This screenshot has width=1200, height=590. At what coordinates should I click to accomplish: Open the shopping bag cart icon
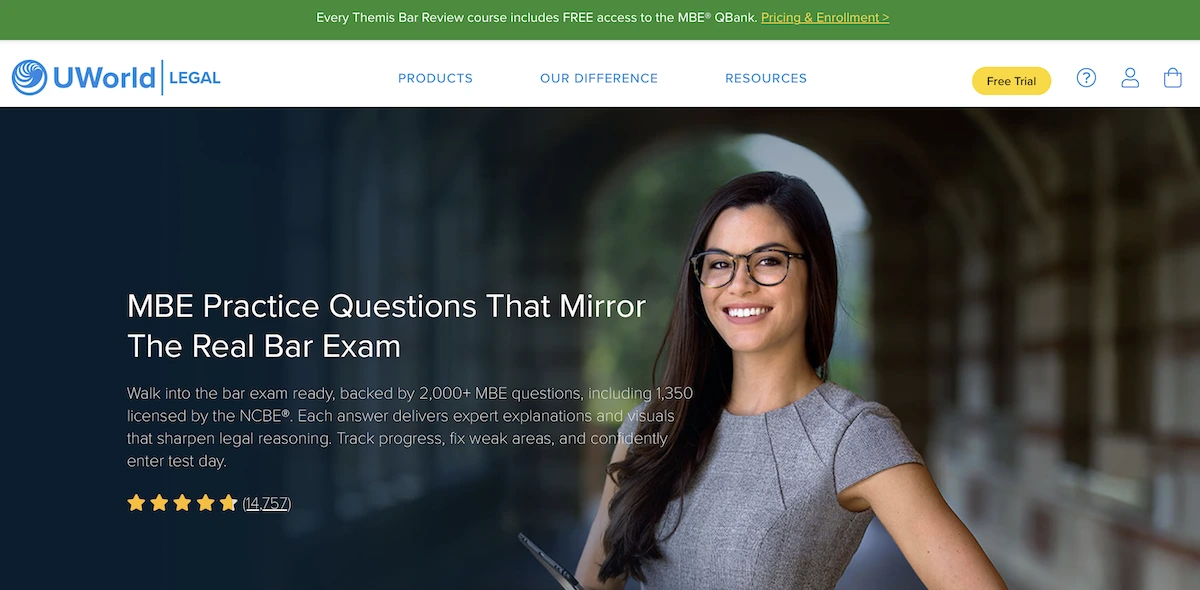point(1173,78)
